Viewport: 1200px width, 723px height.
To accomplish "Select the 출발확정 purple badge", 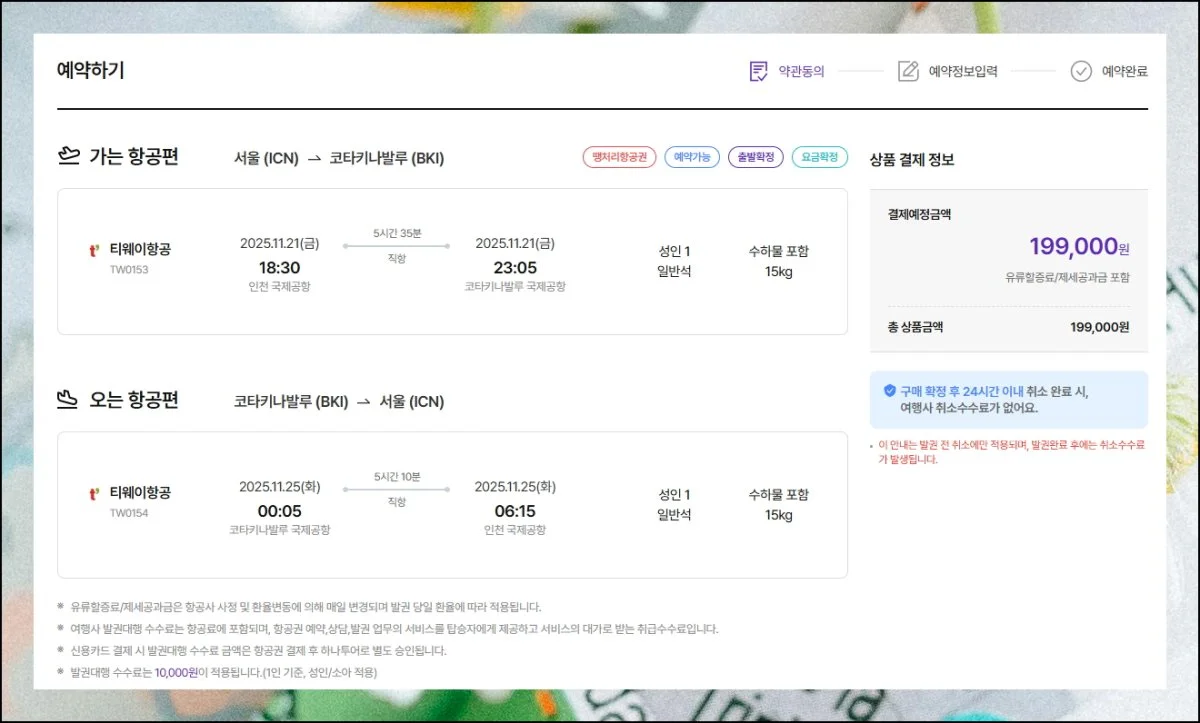I will tap(755, 157).
